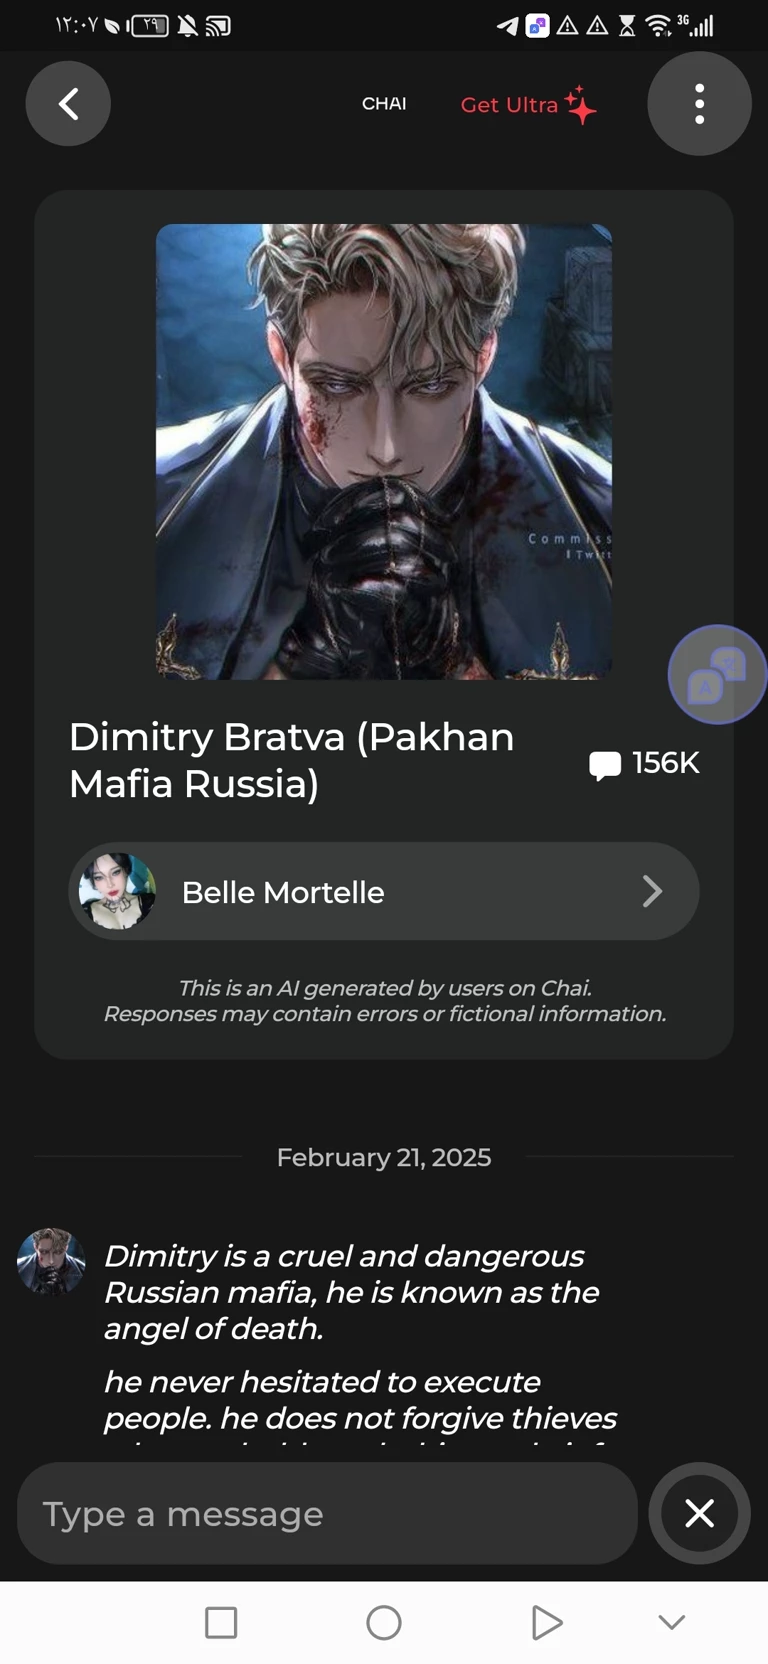Tap the Android recent apps square
The height and width of the screenshot is (1664, 768).
click(221, 1622)
